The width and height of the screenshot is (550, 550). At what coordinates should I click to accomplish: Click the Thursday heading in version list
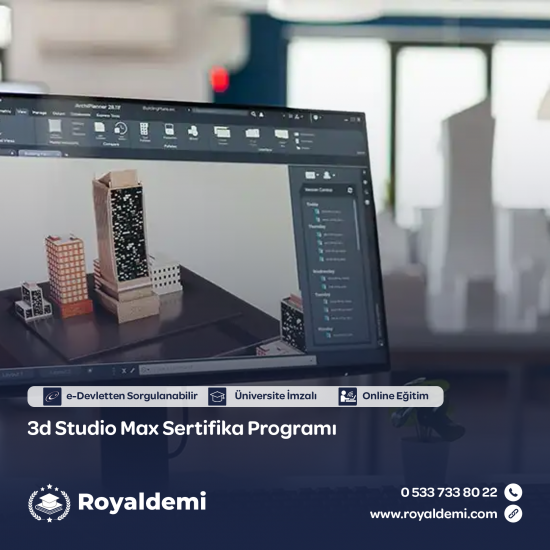tap(317, 227)
